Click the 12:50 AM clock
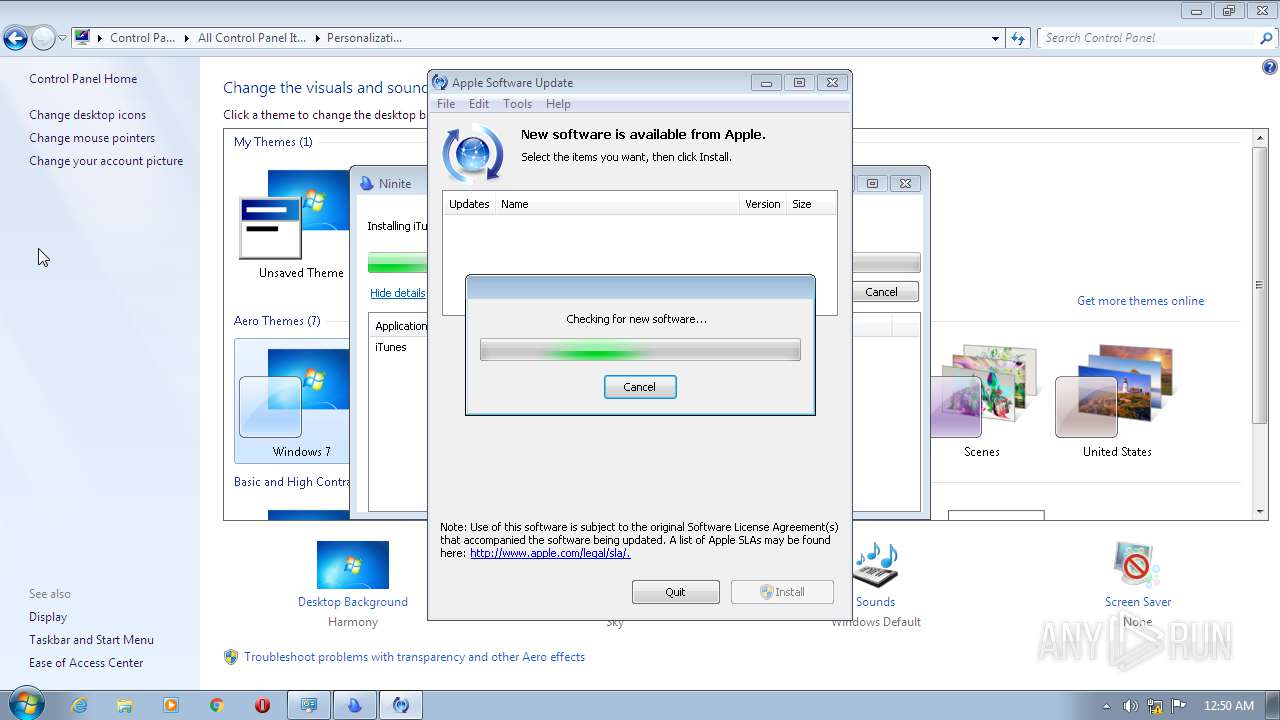Viewport: 1280px width, 720px height. click(x=1229, y=706)
